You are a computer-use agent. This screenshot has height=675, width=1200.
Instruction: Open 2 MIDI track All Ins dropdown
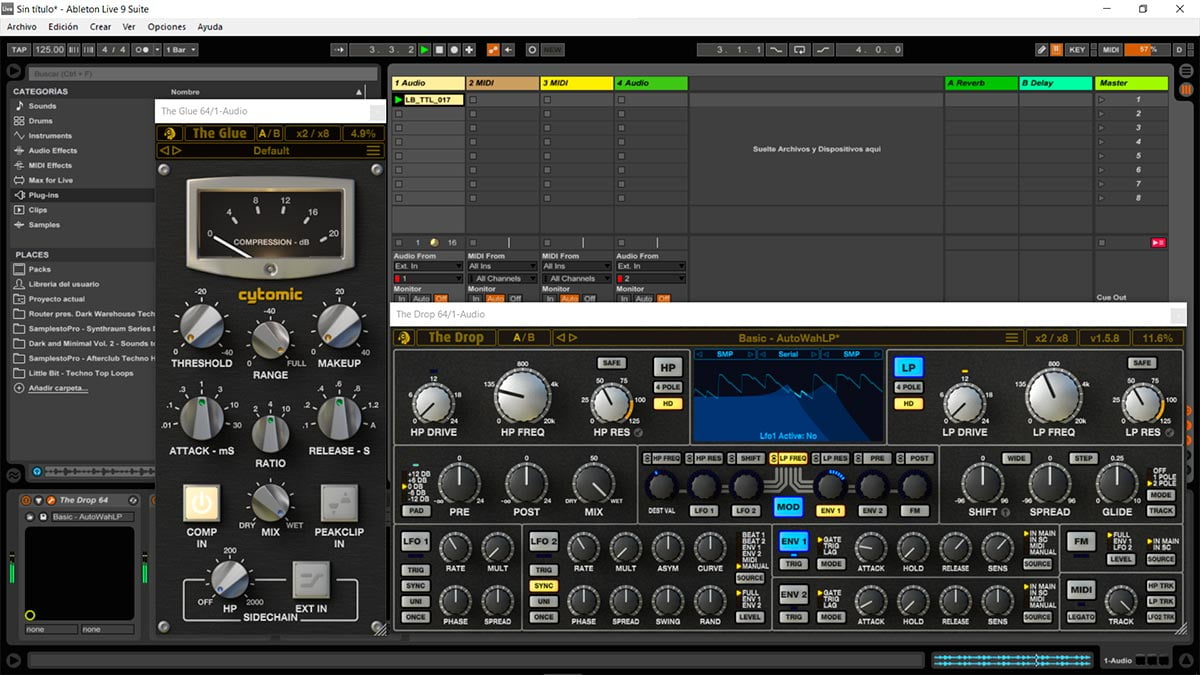[x=503, y=266]
